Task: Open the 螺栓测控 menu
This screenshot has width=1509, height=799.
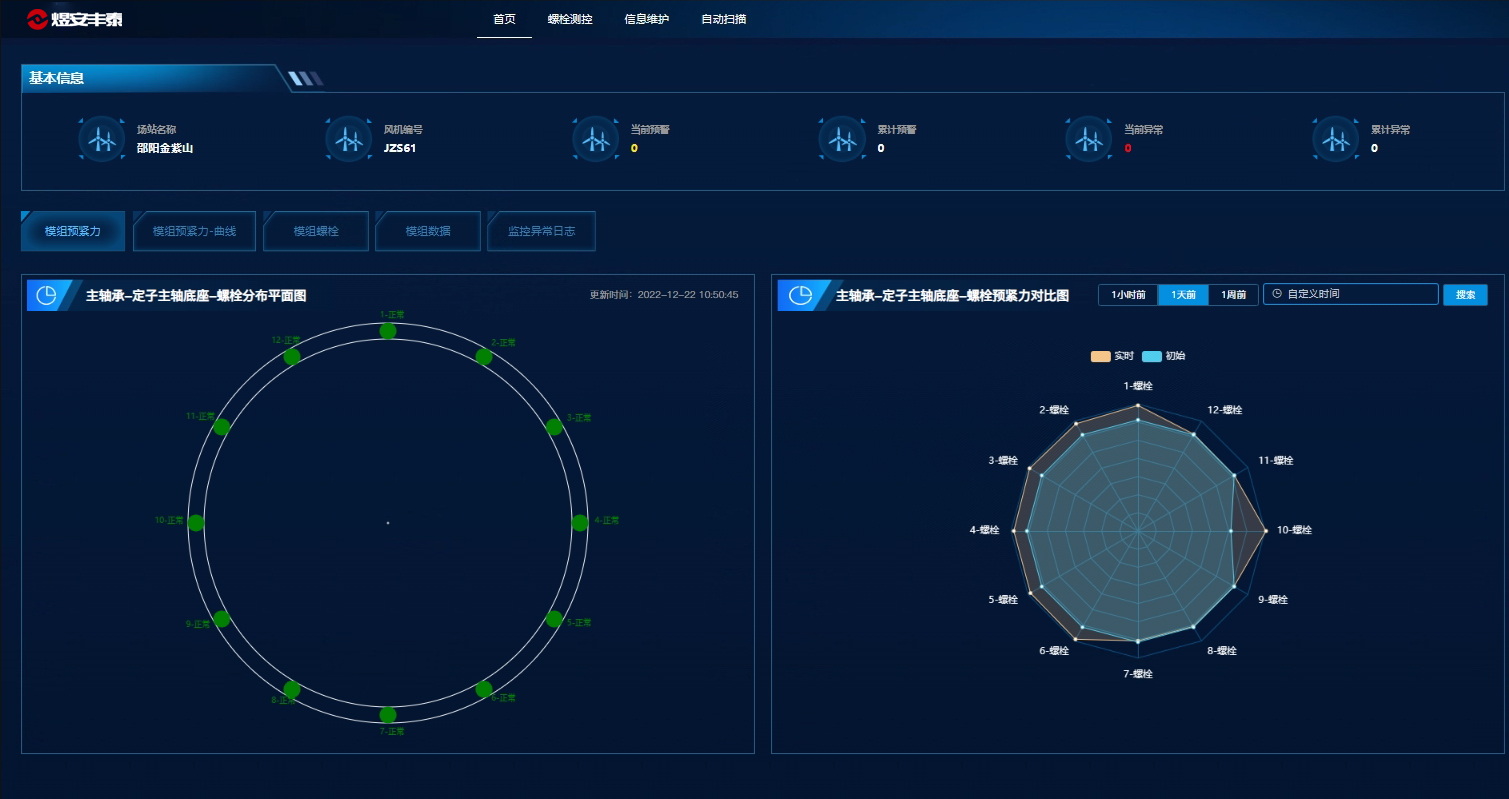Action: click(570, 19)
